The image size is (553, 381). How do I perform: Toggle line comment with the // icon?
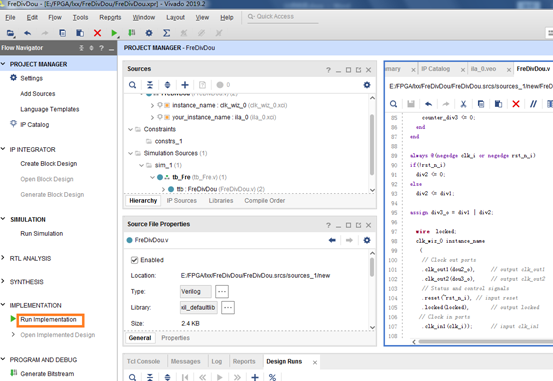tap(534, 104)
